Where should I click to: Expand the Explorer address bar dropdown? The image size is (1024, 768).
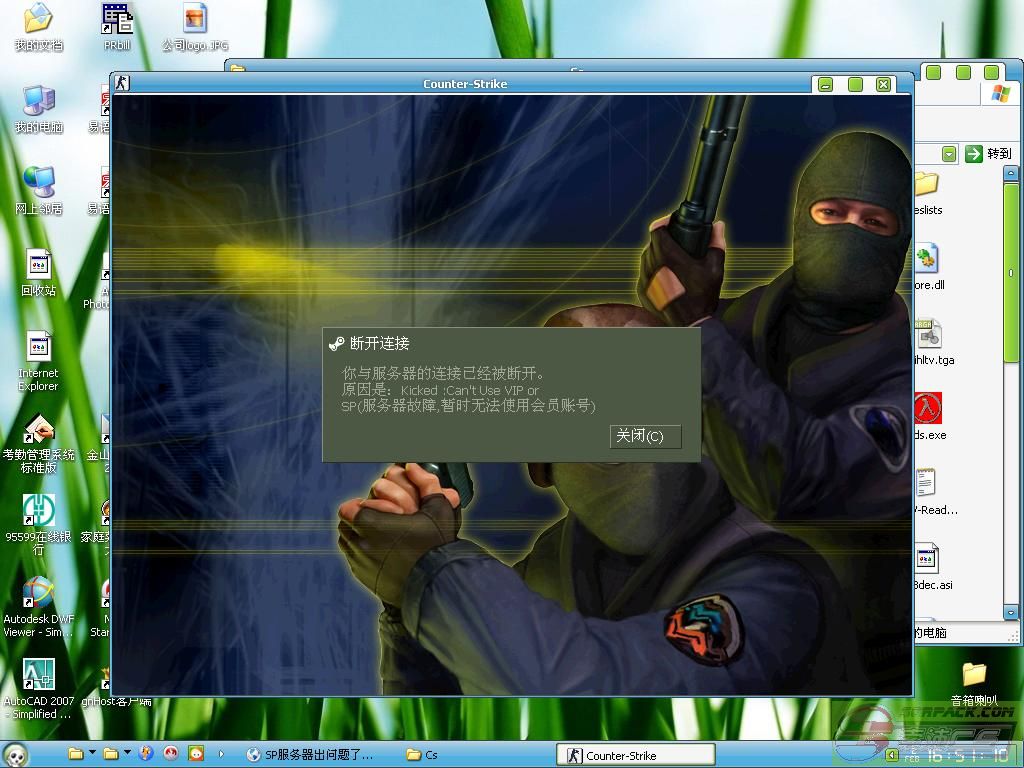coord(948,154)
